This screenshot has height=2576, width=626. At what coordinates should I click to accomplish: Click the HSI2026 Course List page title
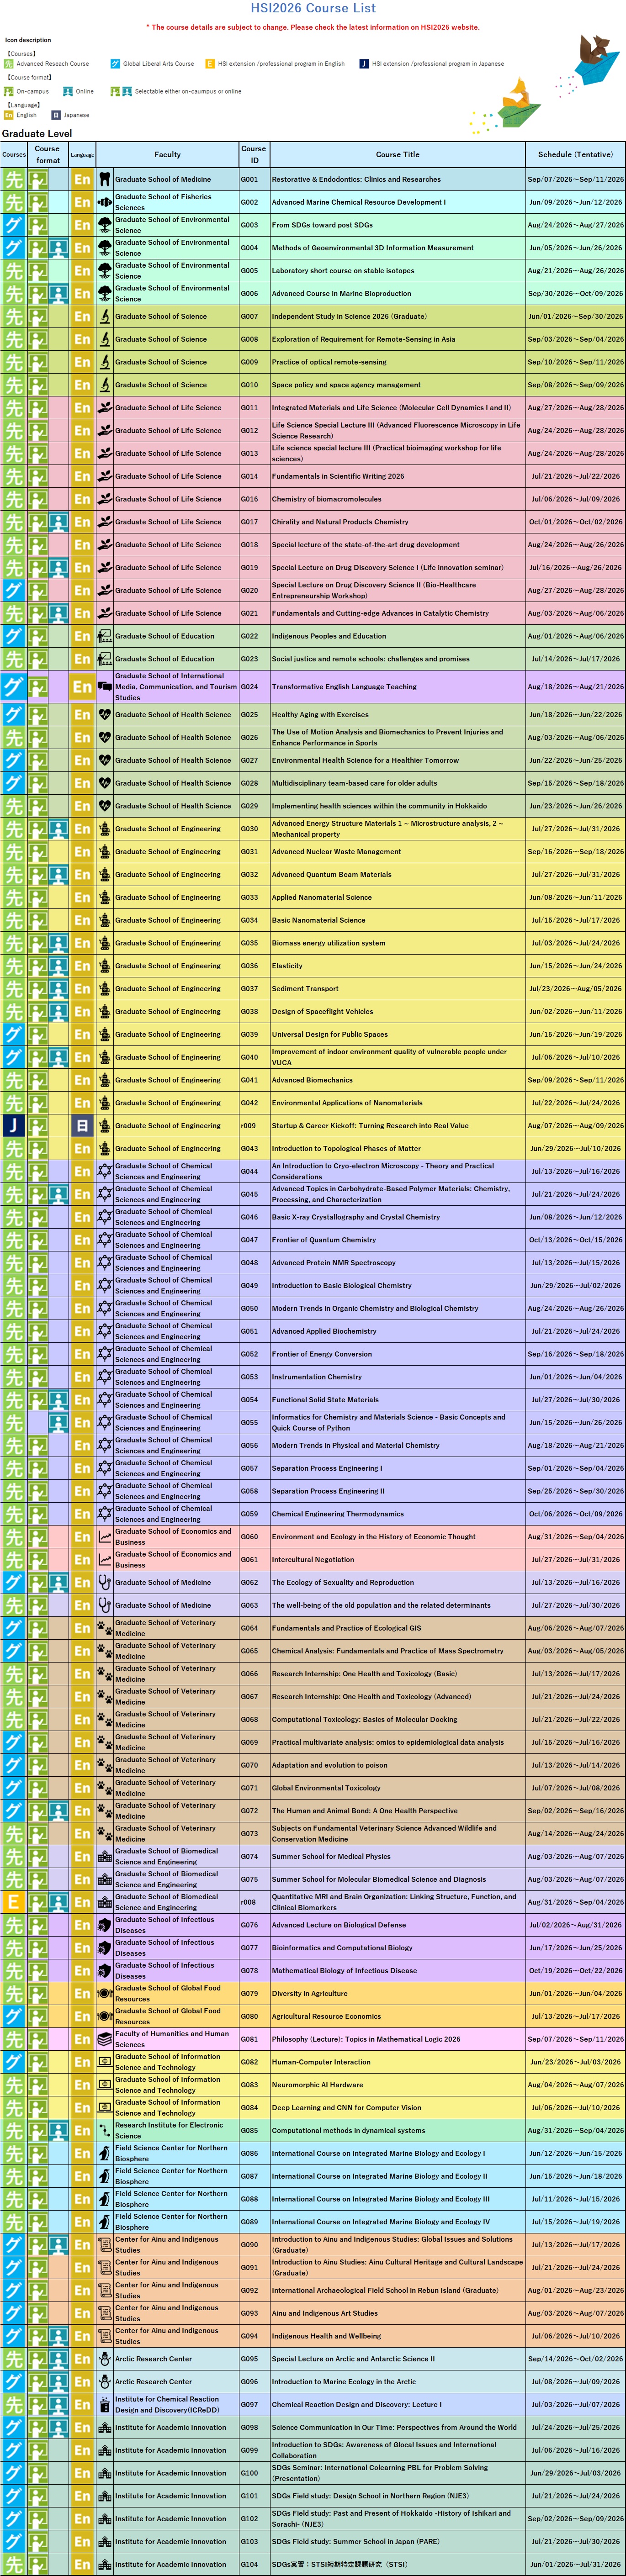[313, 8]
